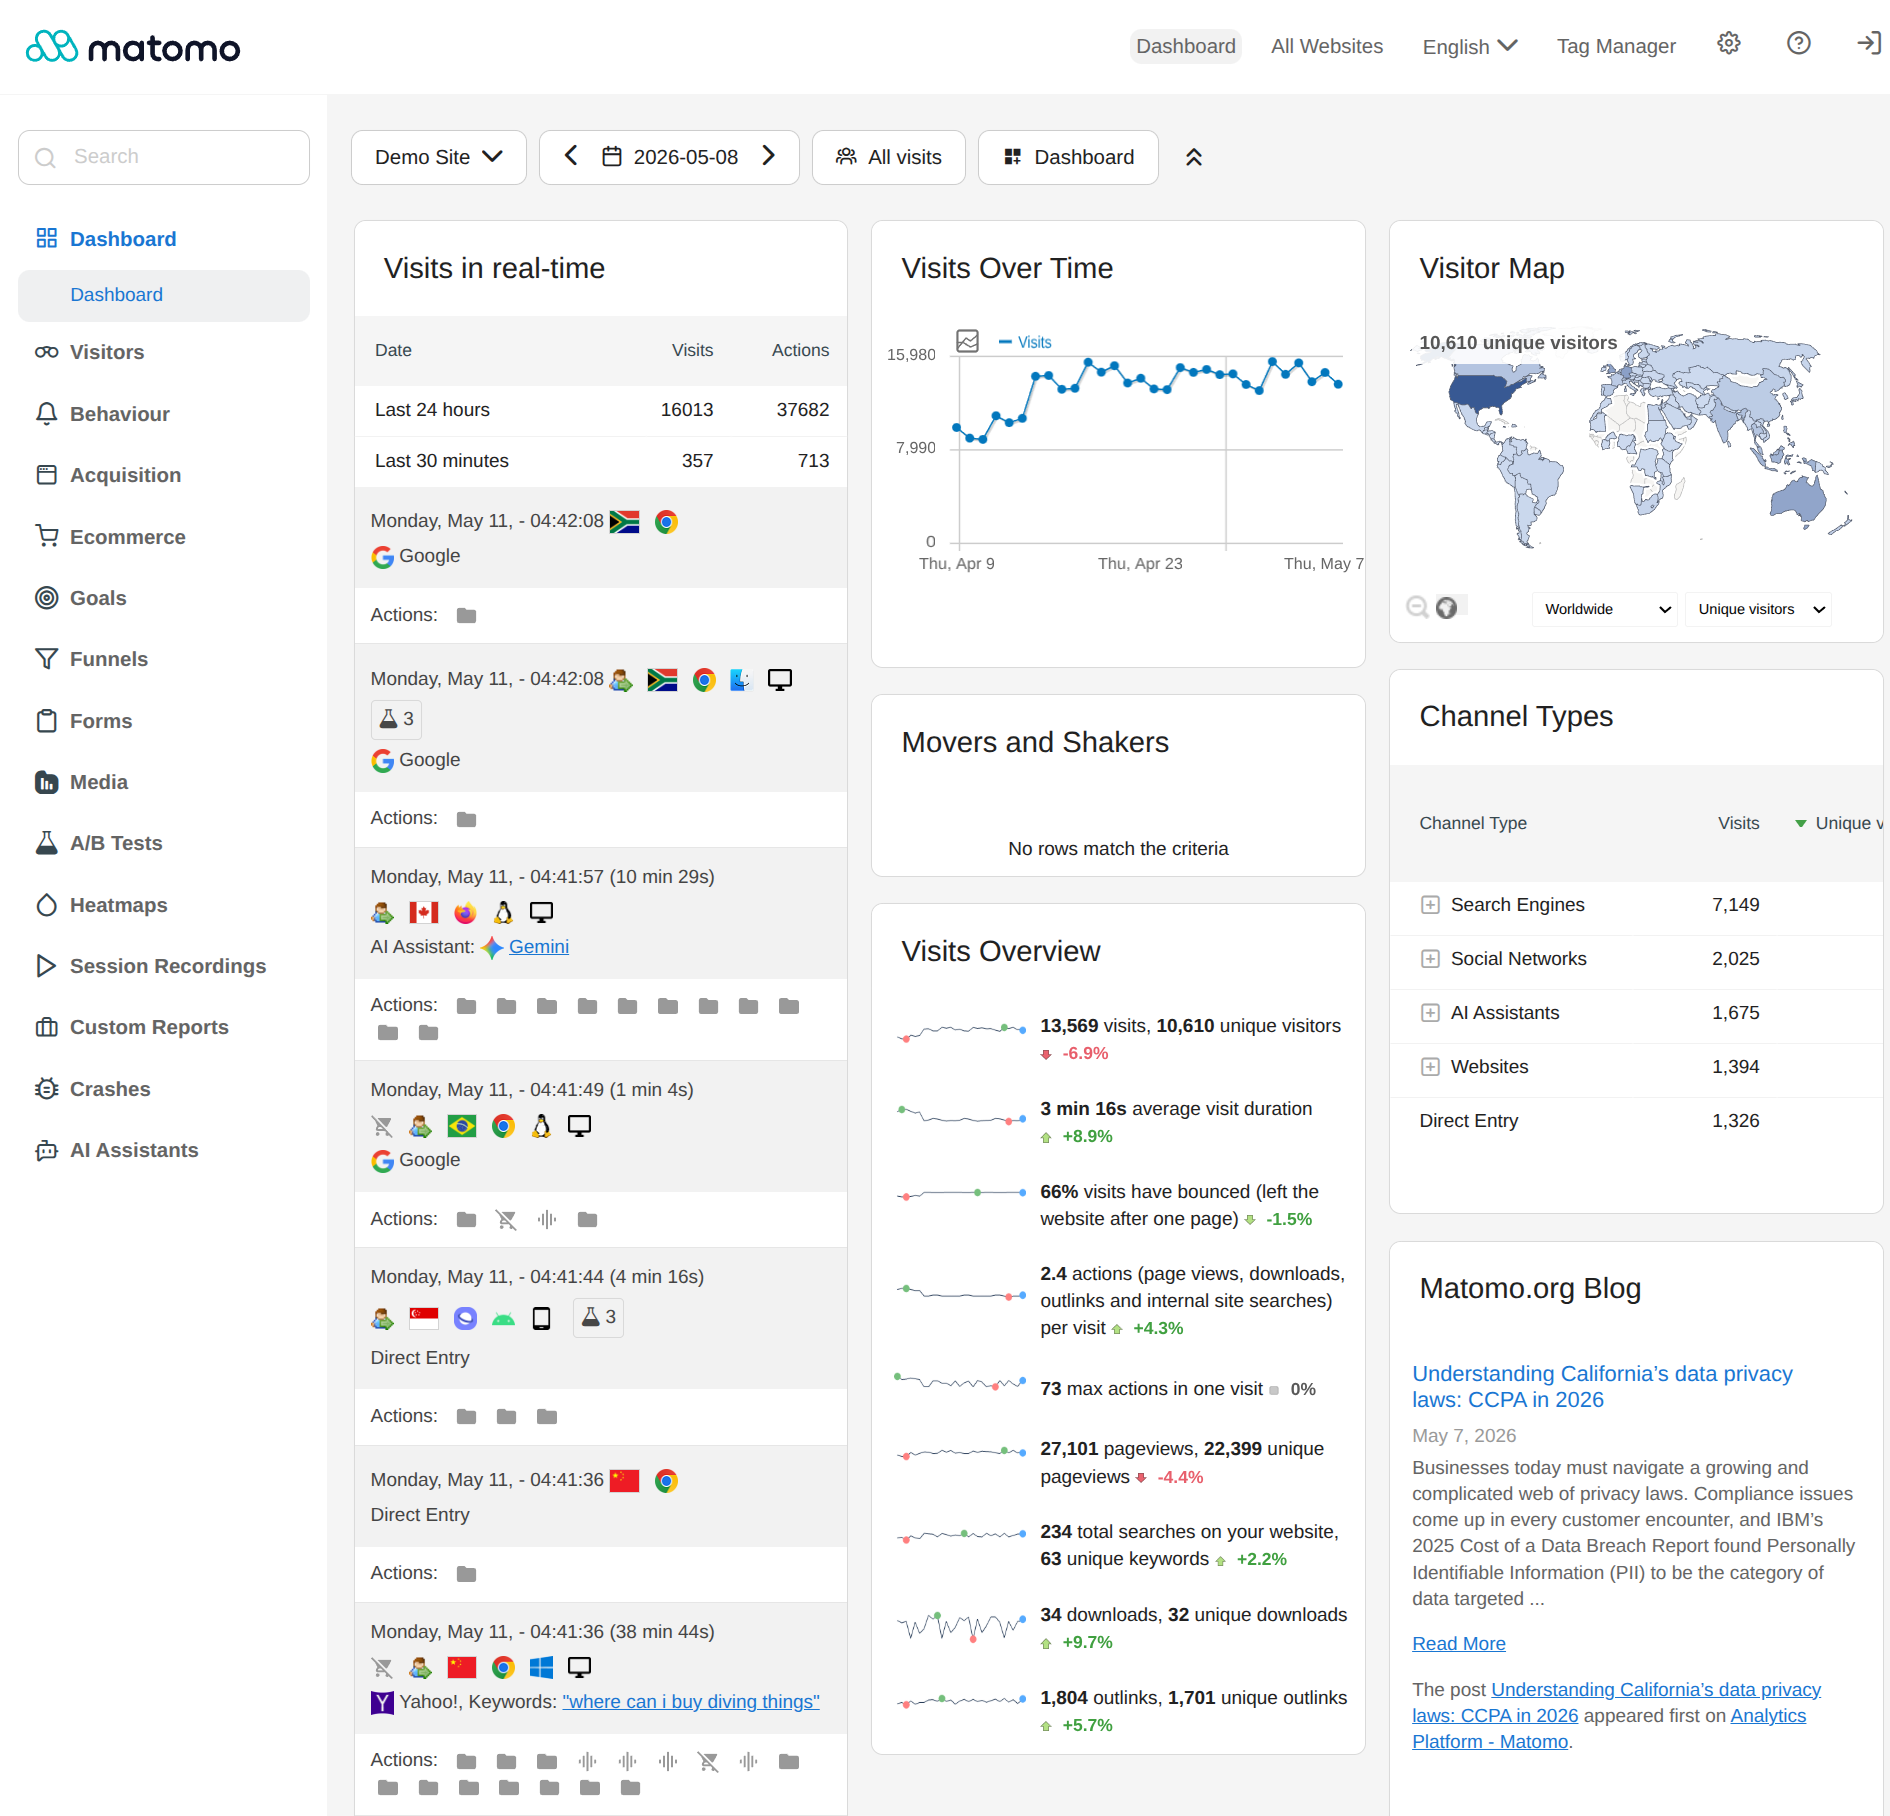Open the Demo Site selector dropdown
This screenshot has height=1816, width=1890.
click(x=439, y=157)
